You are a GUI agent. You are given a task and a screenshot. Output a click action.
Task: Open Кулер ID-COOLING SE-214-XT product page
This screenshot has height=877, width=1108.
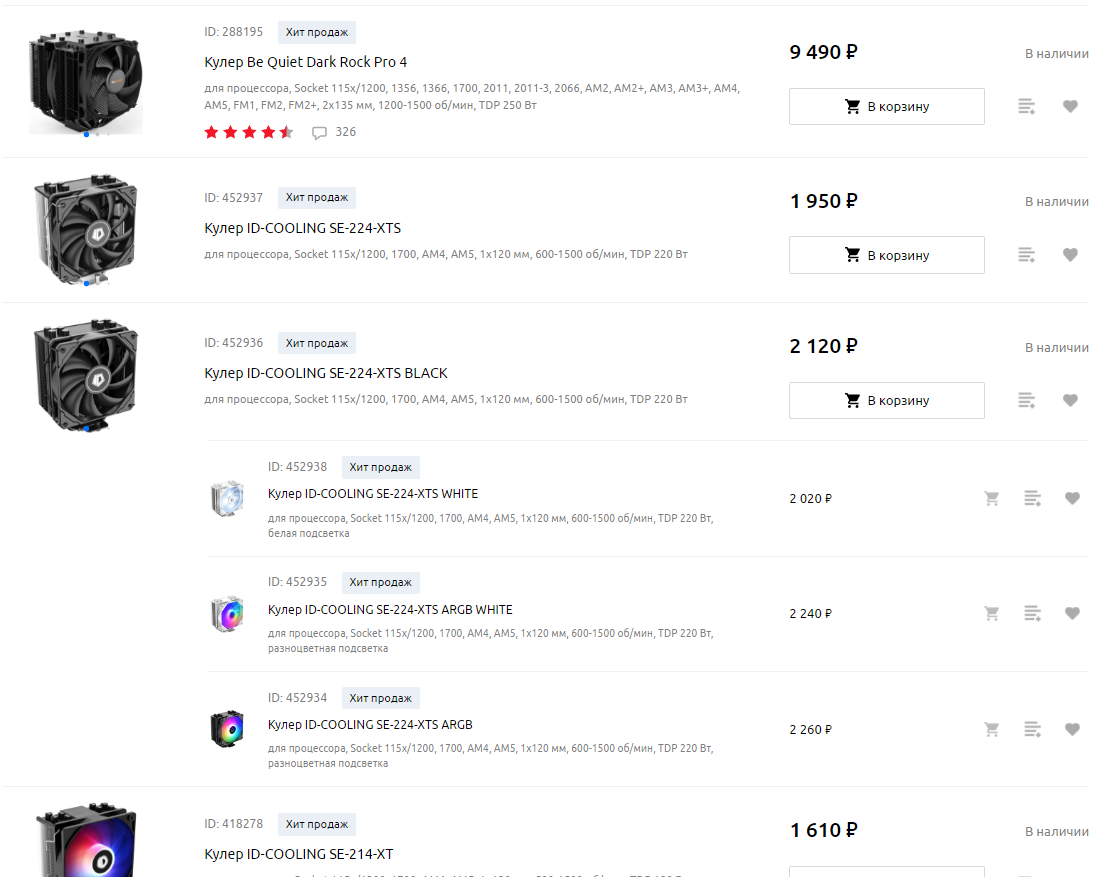tap(299, 854)
